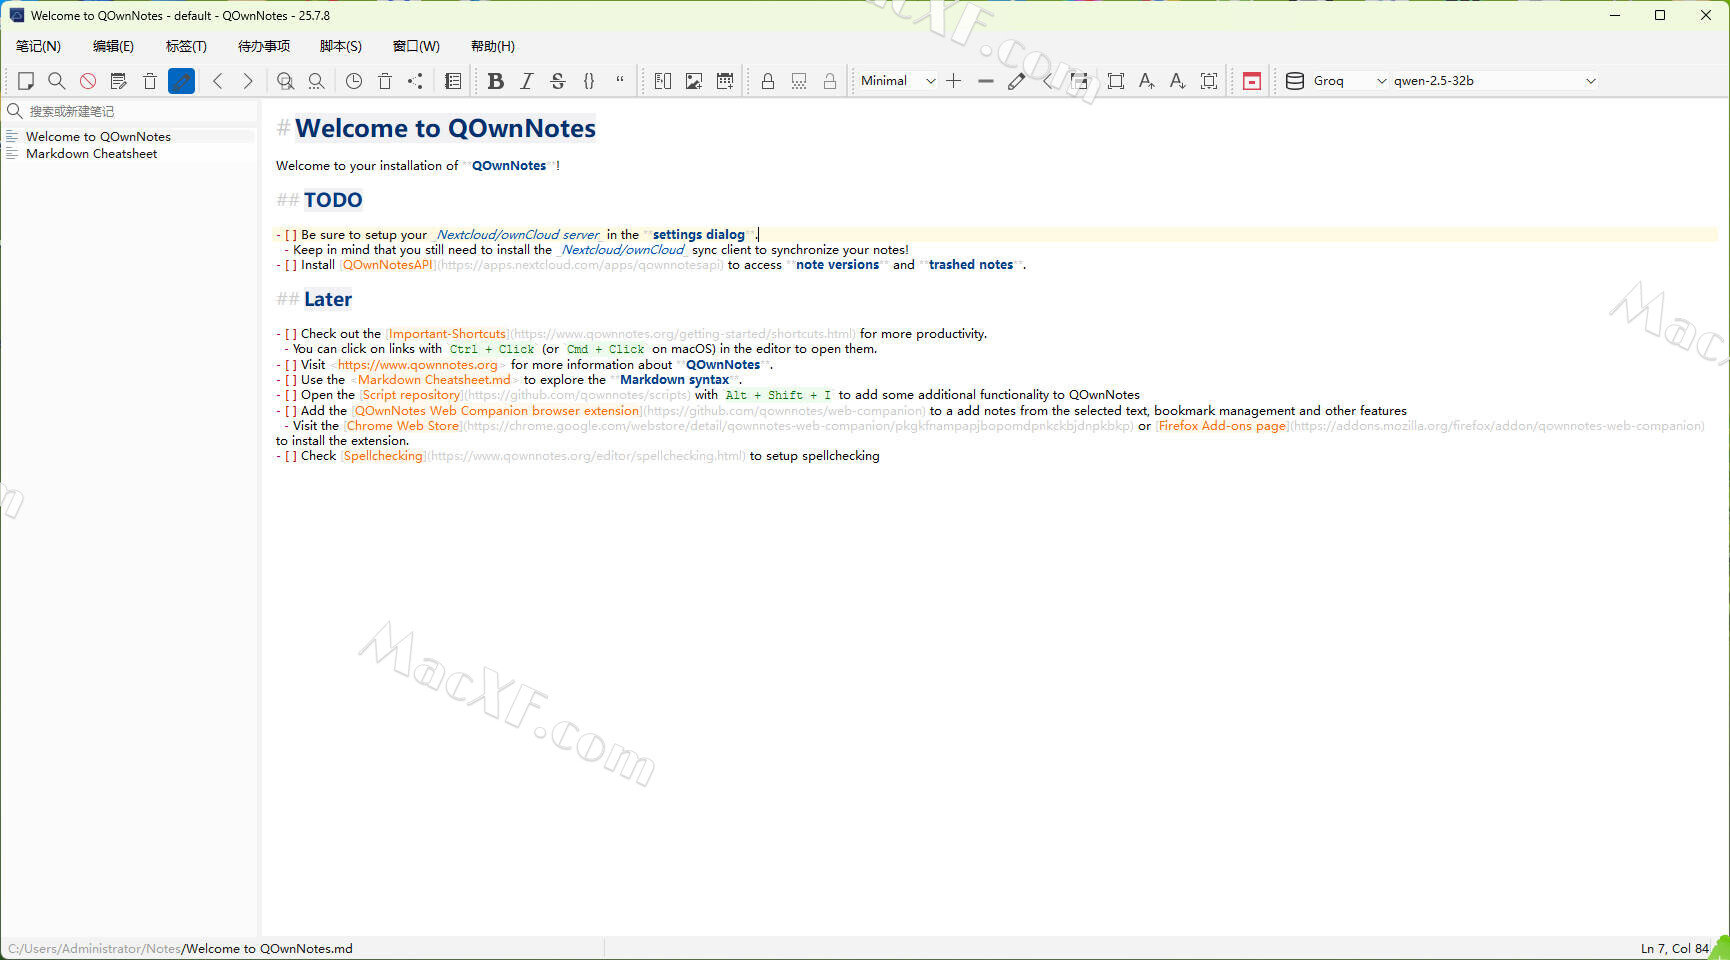The height and width of the screenshot is (960, 1730).
Task: Select the Markdown Cheatsheet note
Action: pyautogui.click(x=130, y=154)
